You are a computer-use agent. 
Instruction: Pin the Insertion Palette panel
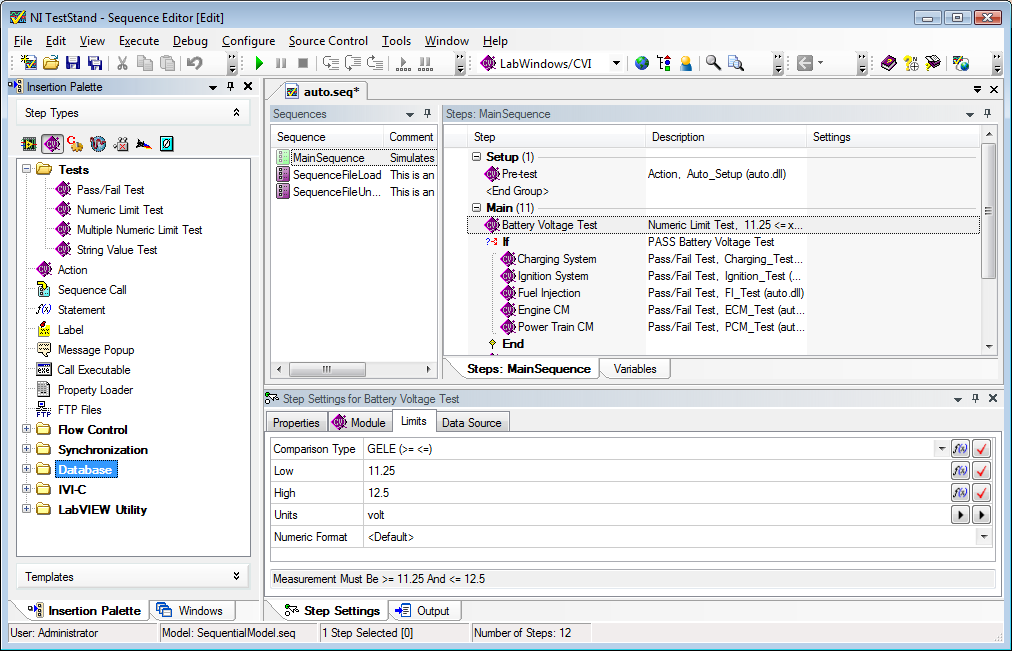coord(231,87)
